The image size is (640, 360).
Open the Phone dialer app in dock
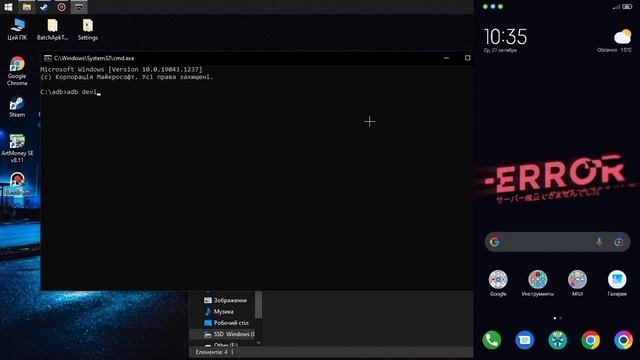491,340
